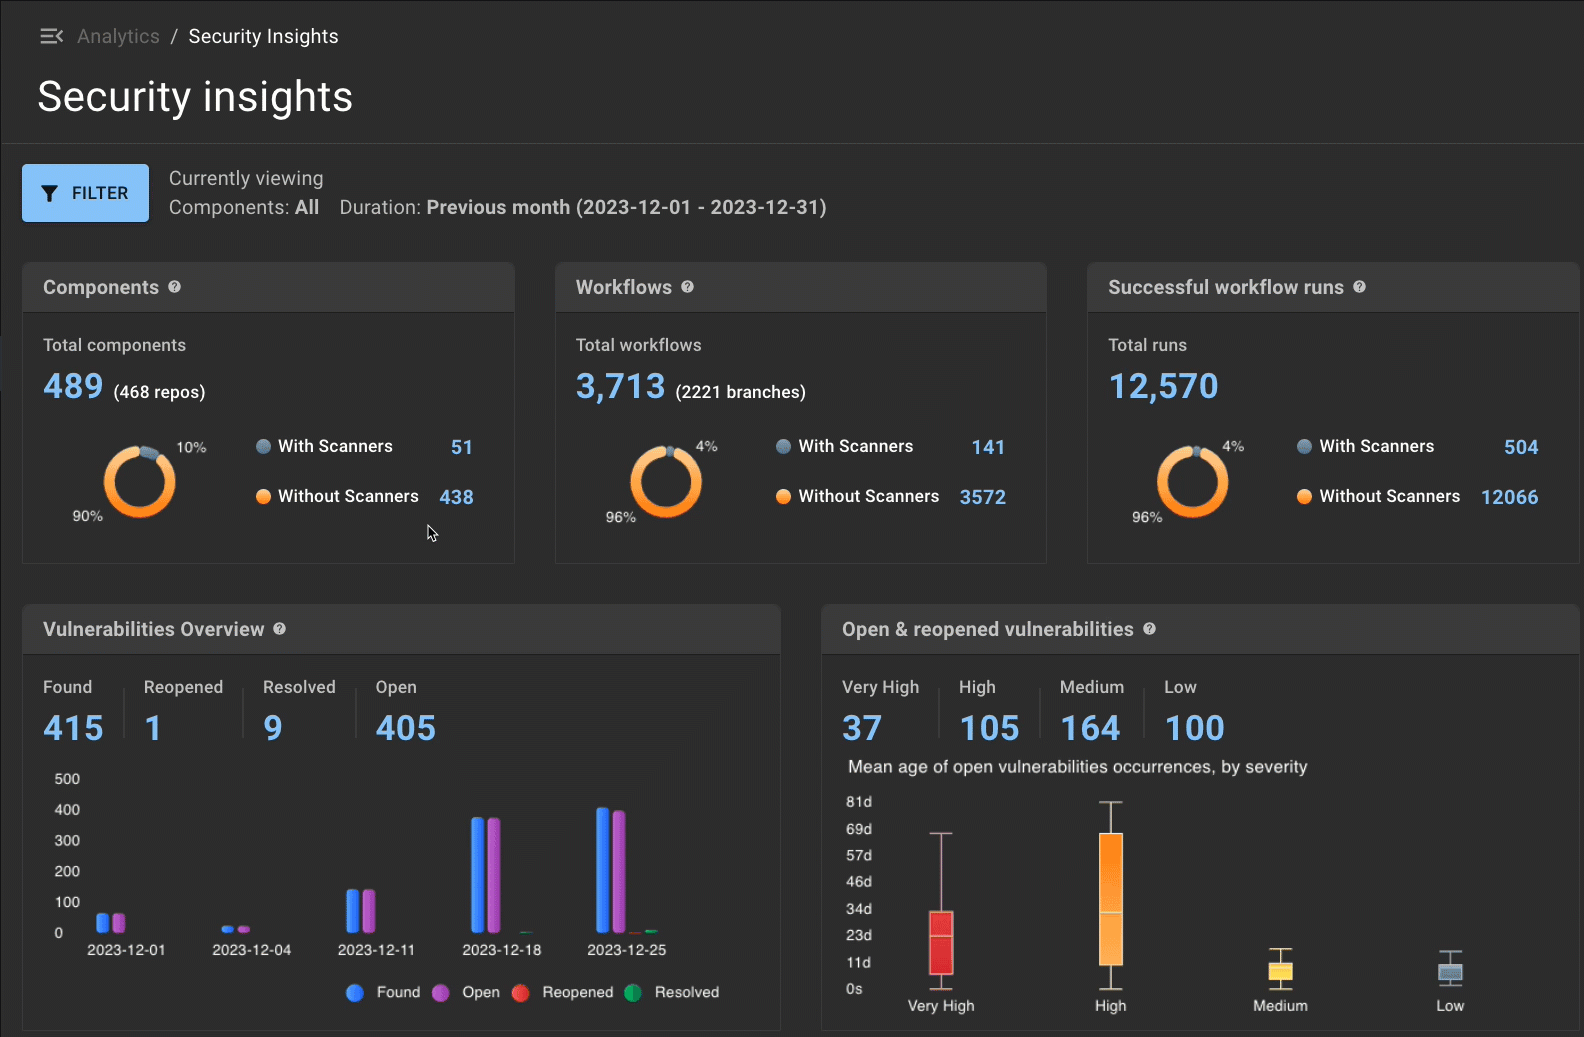Open the Open & reopened vulnerabilities help icon
The width and height of the screenshot is (1584, 1037).
click(1150, 629)
